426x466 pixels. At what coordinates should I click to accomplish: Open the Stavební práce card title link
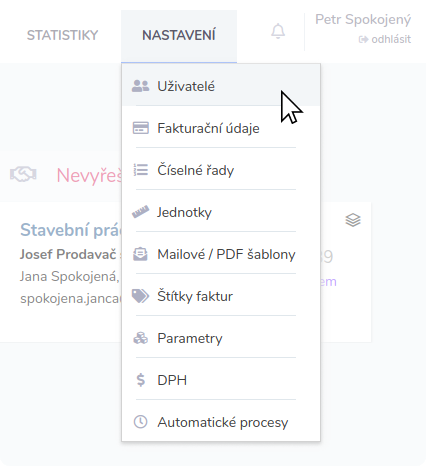coord(71,230)
